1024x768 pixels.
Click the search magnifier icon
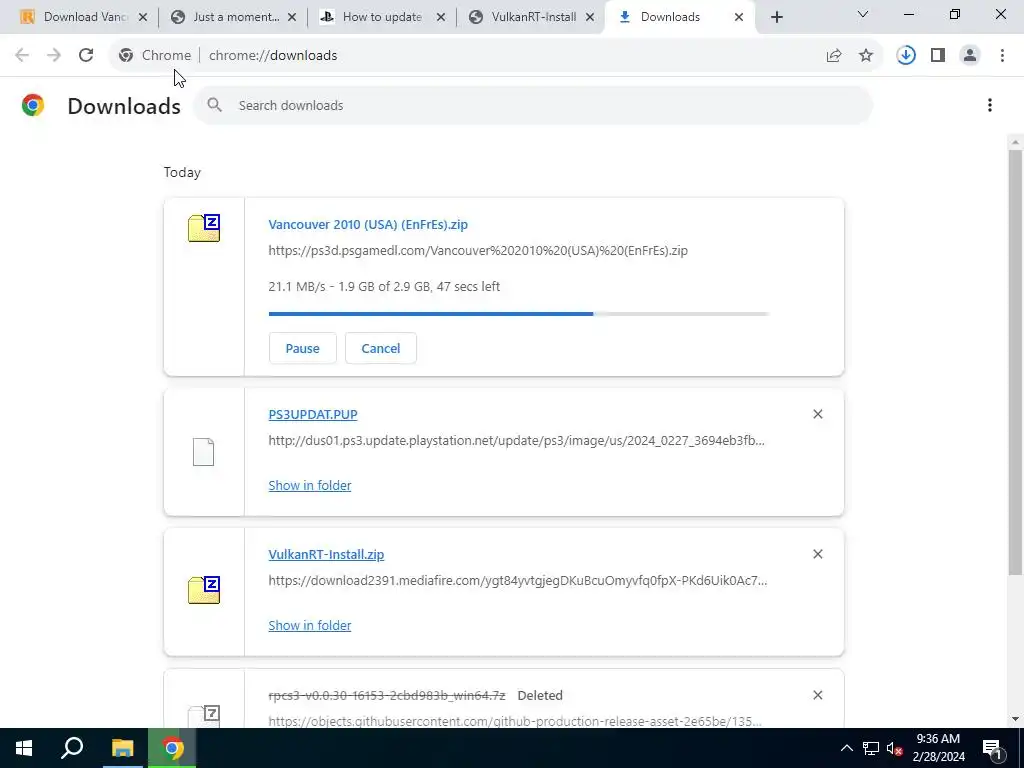[214, 105]
